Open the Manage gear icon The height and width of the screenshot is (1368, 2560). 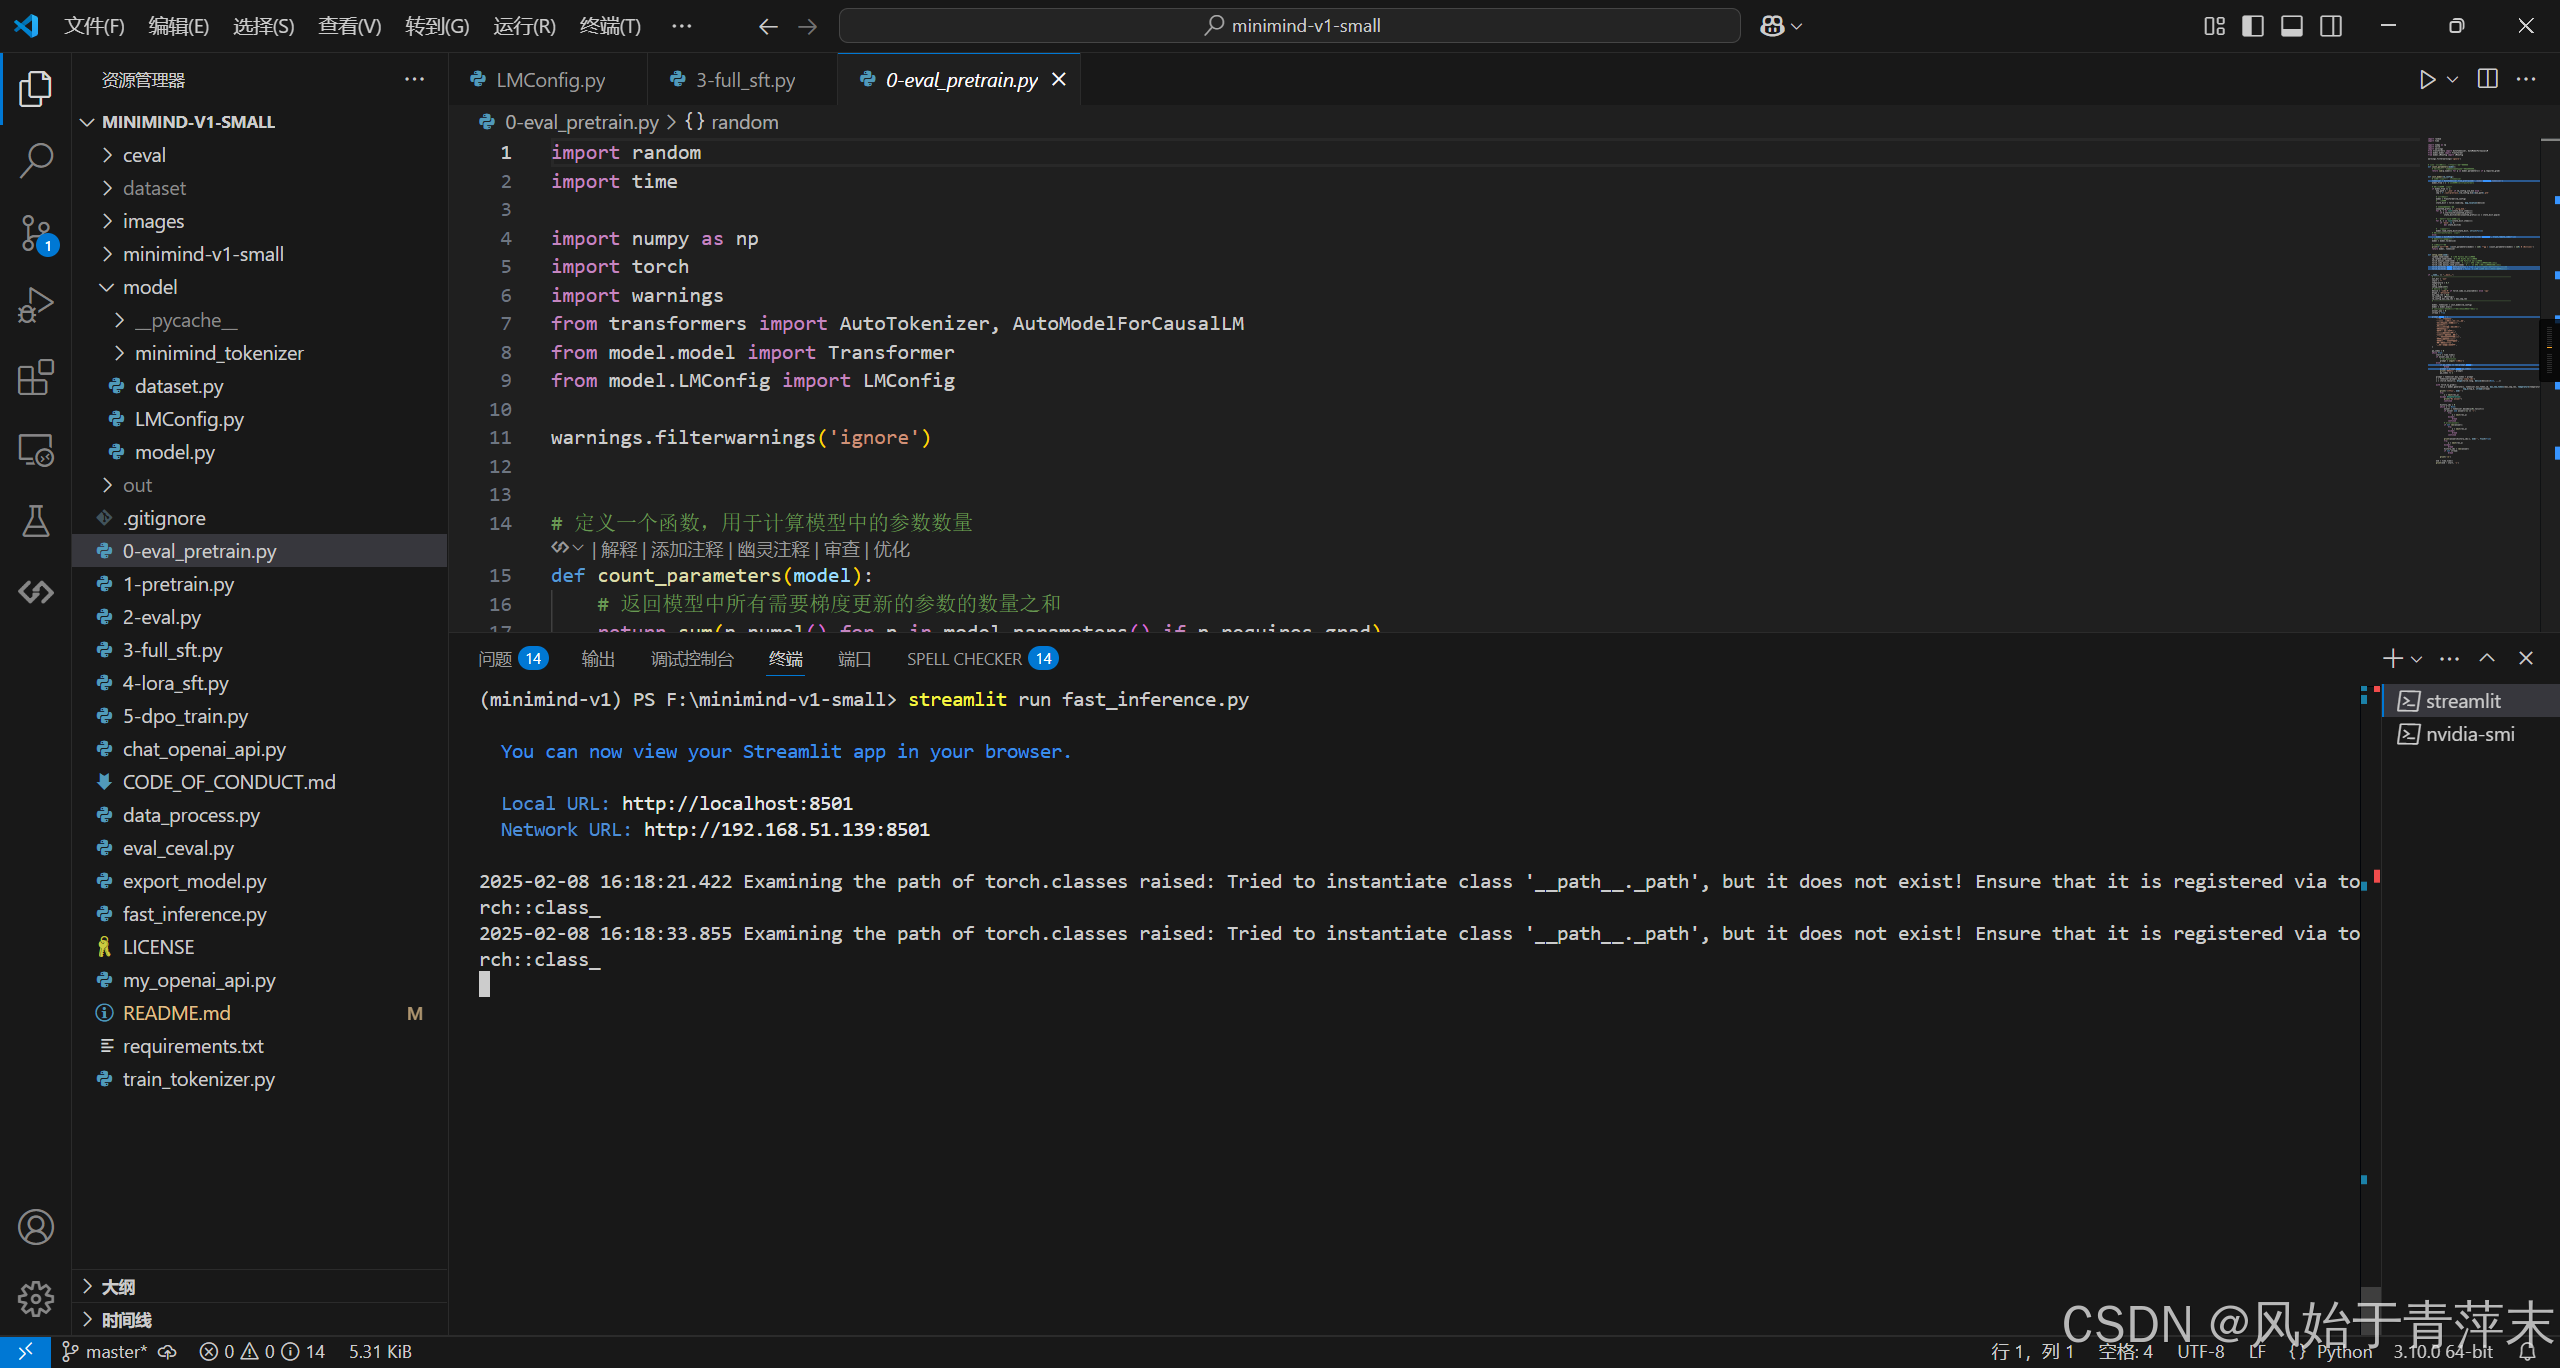pyautogui.click(x=36, y=1299)
